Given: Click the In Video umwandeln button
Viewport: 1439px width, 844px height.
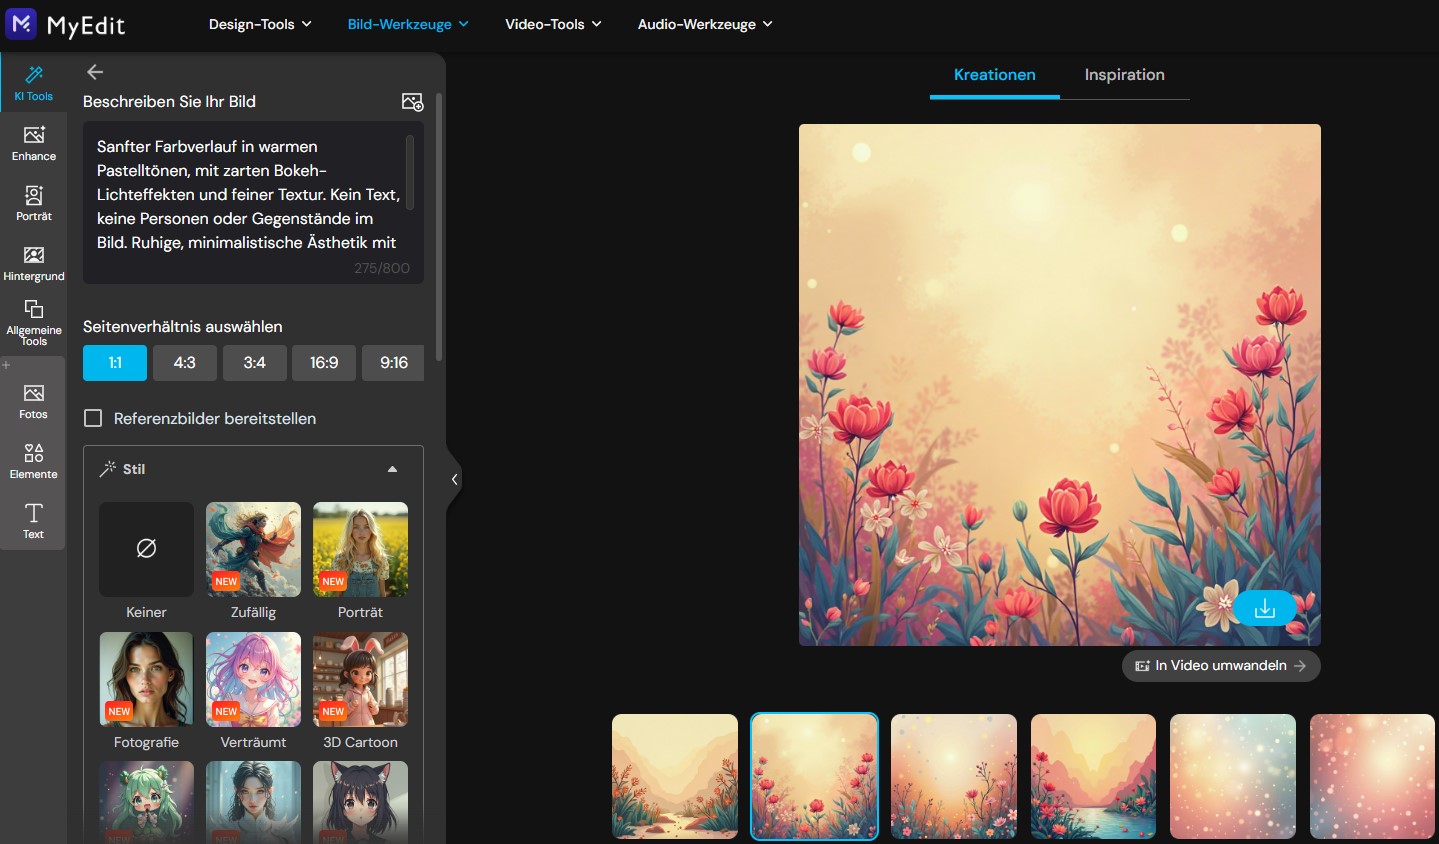Looking at the screenshot, I should (1221, 666).
